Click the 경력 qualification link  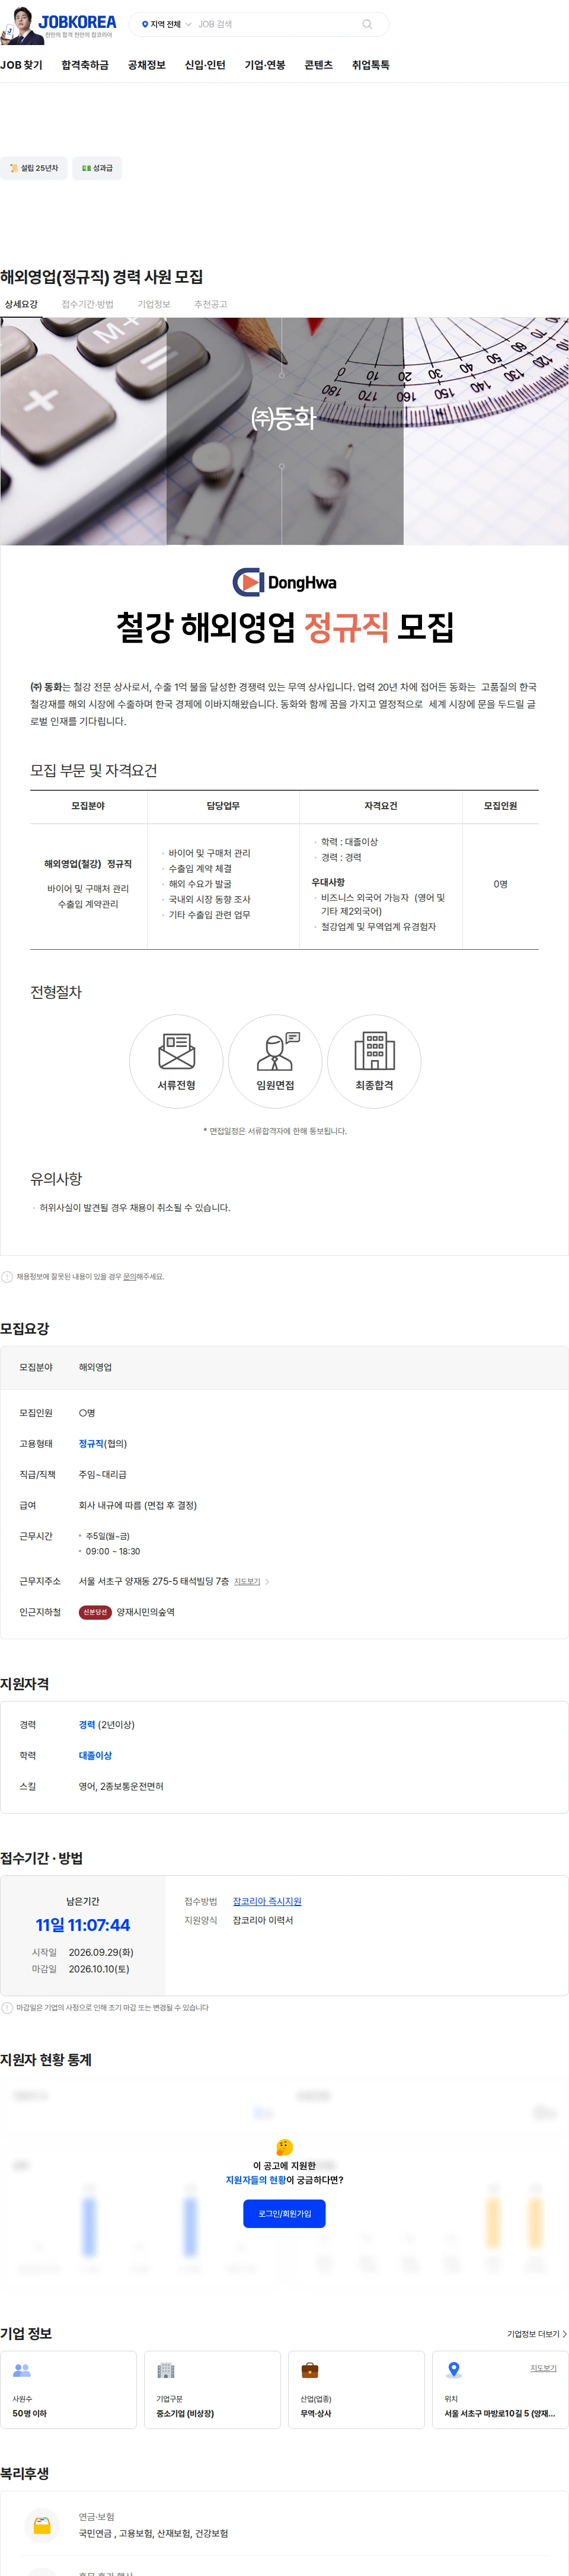pyautogui.click(x=87, y=1725)
